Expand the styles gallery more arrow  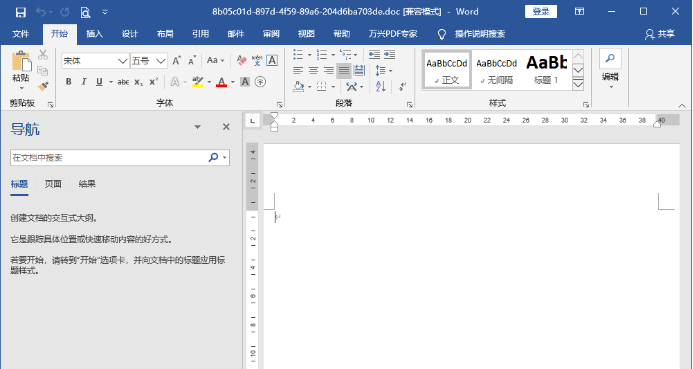pyautogui.click(x=578, y=84)
